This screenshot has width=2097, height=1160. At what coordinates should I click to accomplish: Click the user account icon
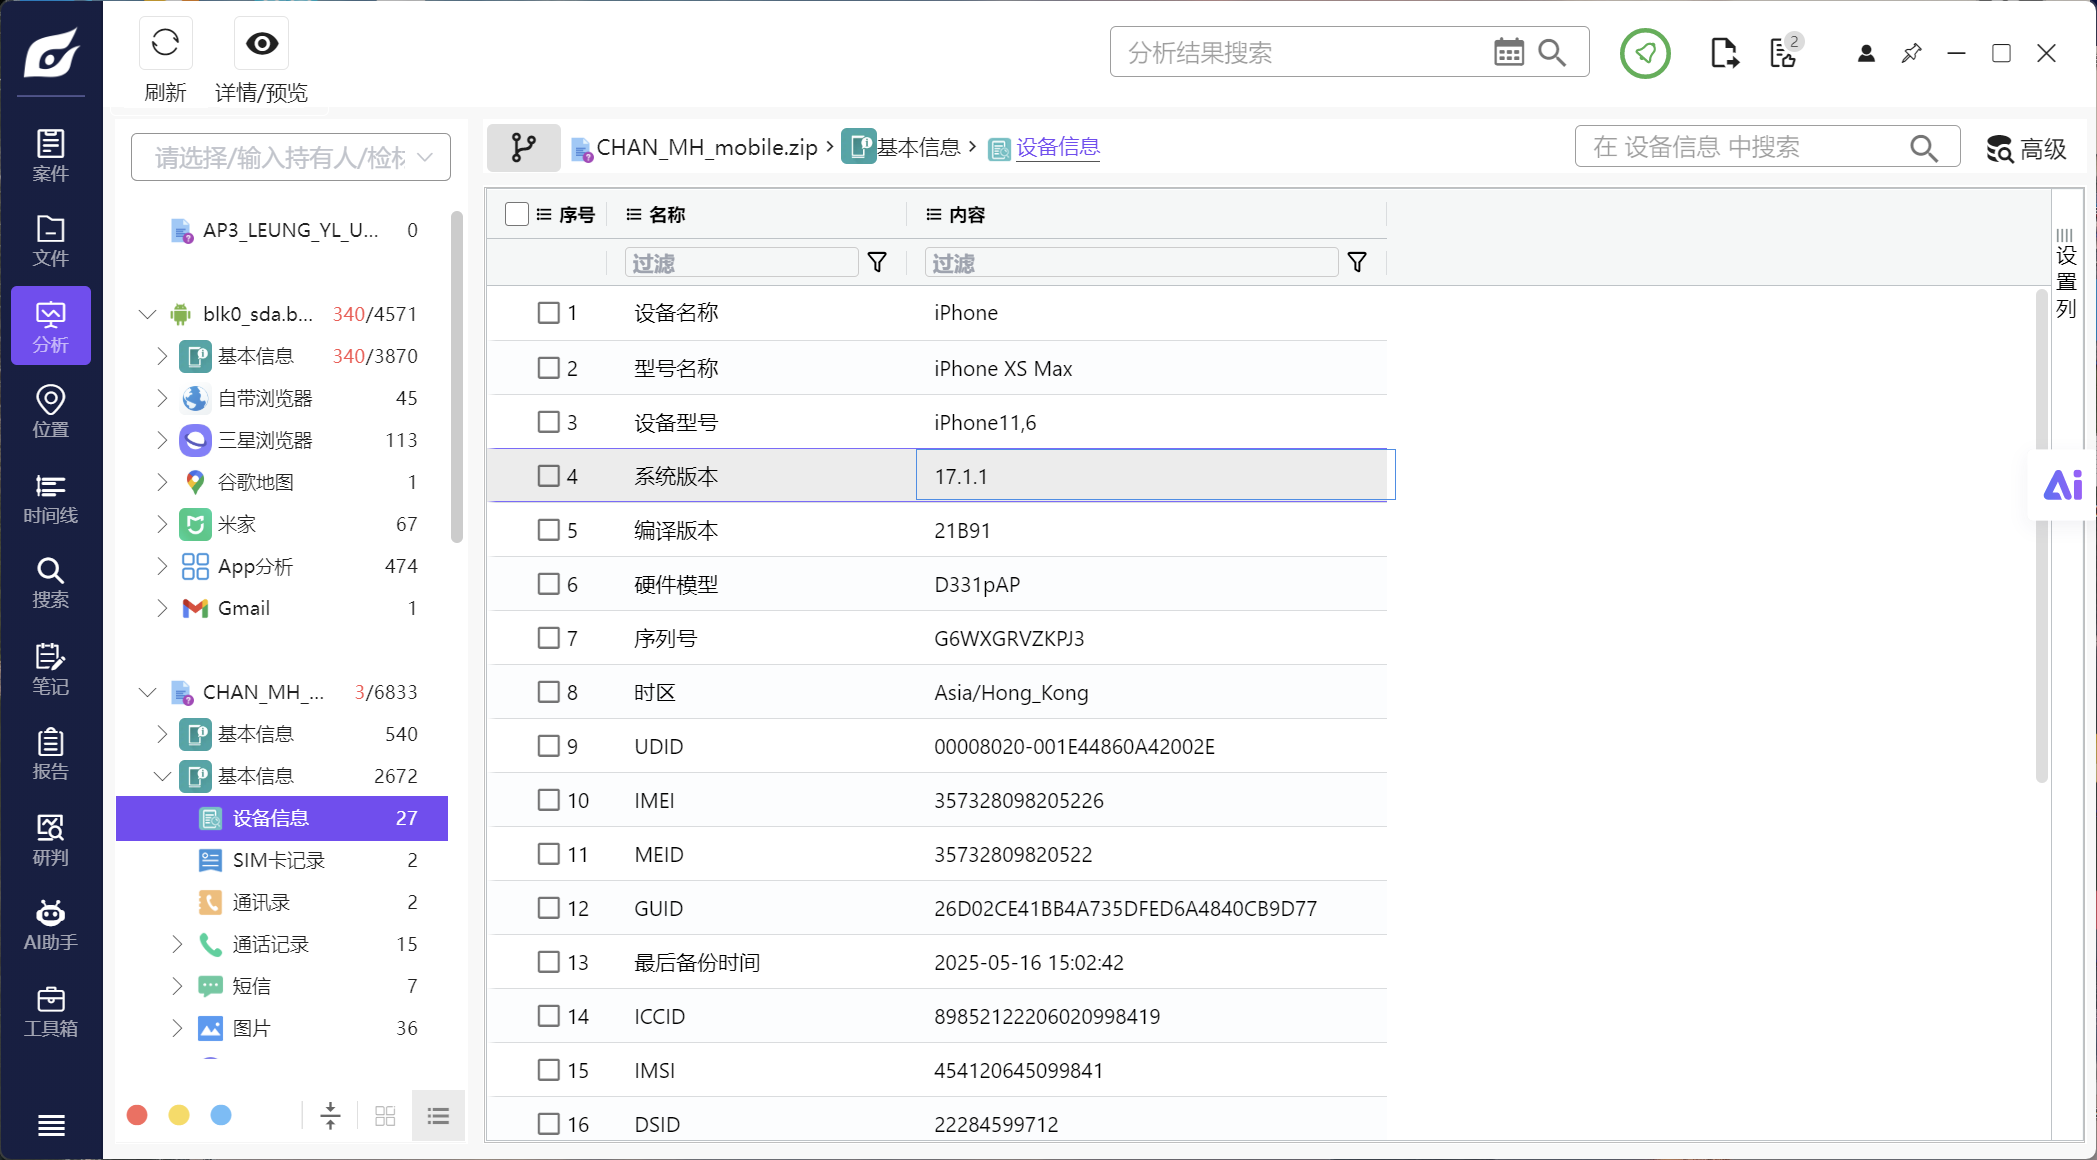point(1866,53)
